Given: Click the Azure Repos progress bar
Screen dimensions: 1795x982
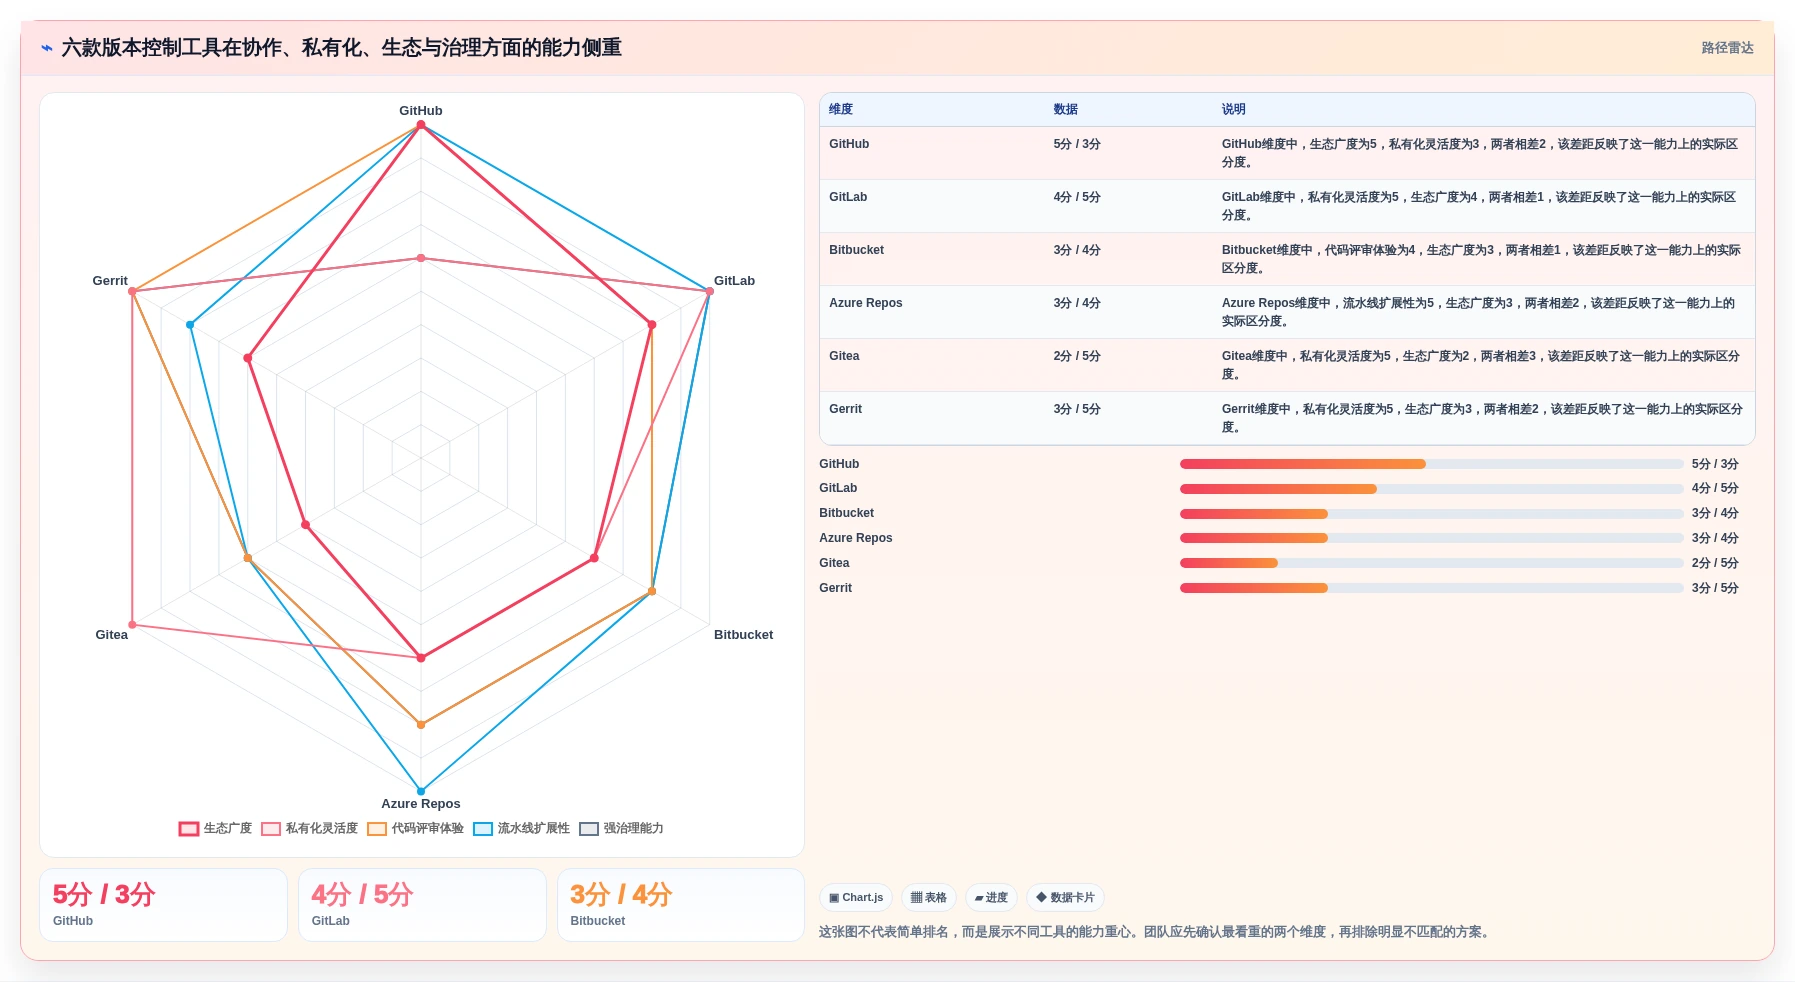Looking at the screenshot, I should pyautogui.click(x=1432, y=538).
